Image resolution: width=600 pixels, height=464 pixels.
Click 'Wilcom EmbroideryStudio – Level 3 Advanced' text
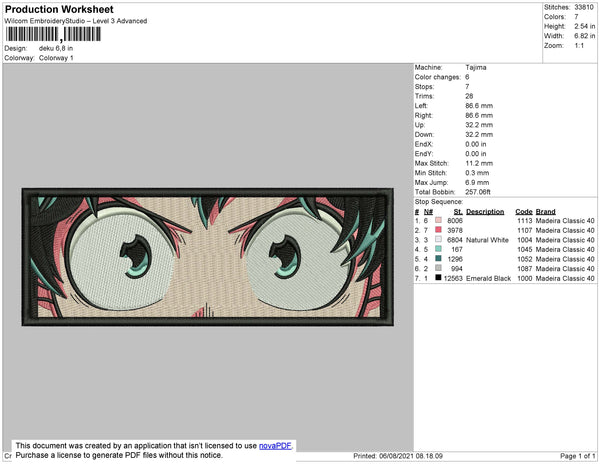pos(76,21)
